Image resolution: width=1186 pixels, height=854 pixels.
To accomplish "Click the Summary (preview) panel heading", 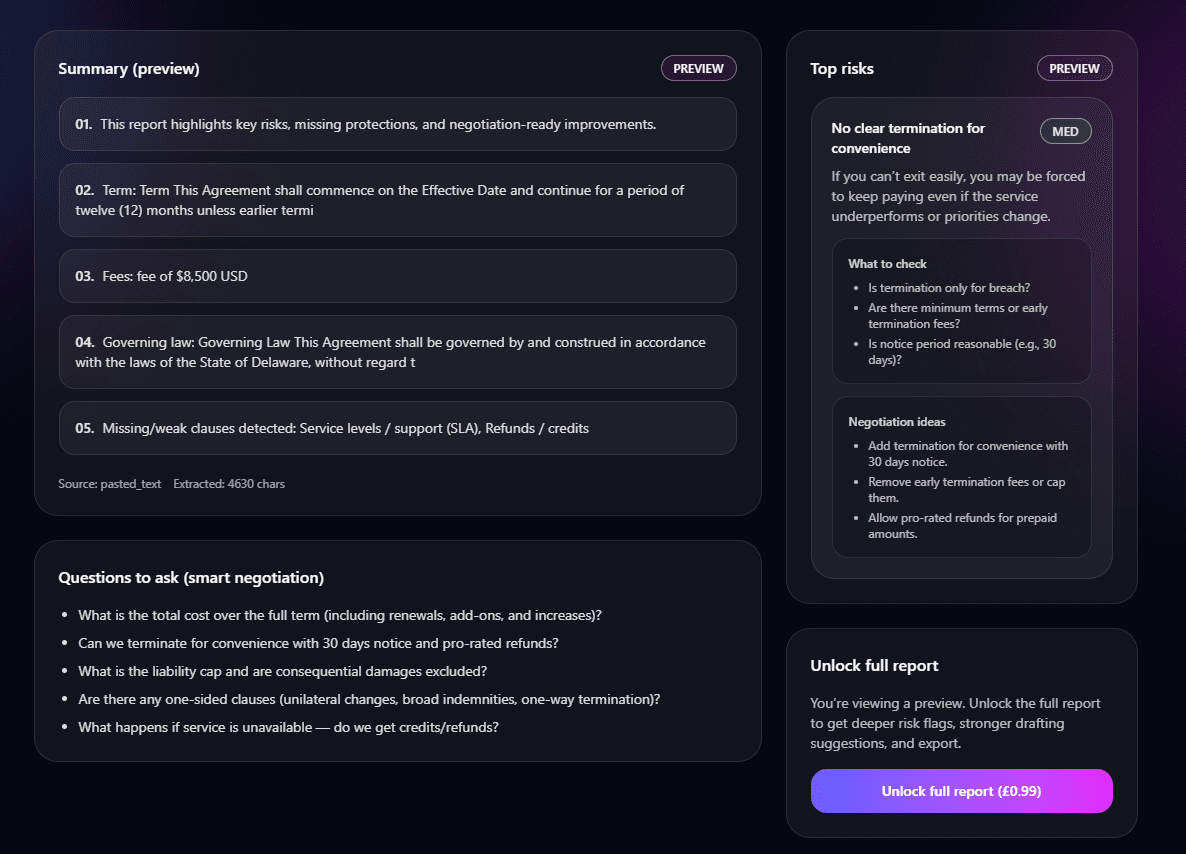I will [128, 69].
